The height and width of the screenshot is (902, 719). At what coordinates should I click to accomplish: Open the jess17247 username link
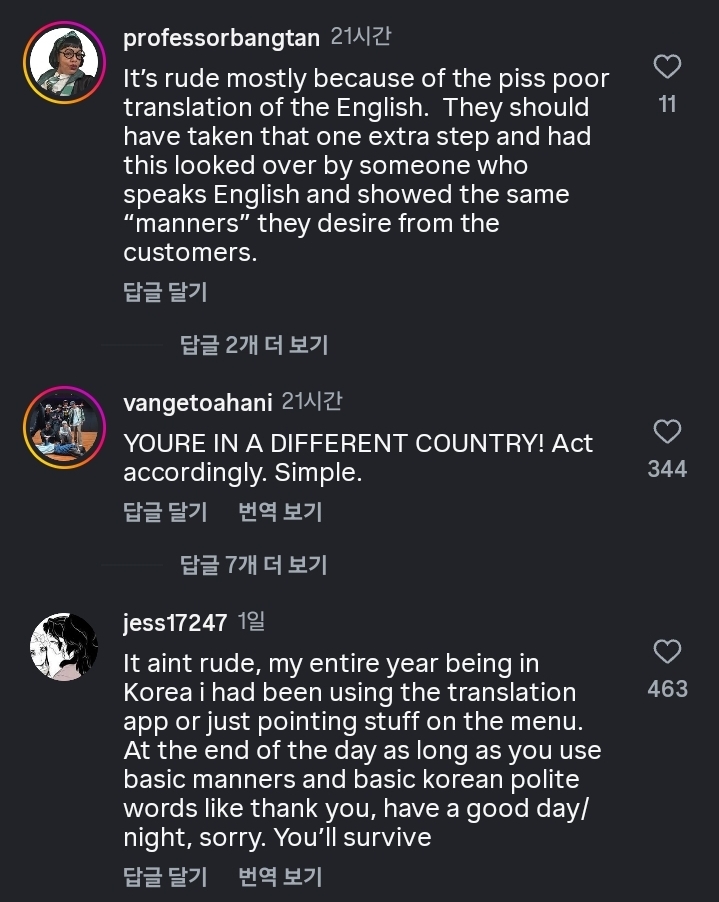click(x=175, y=622)
